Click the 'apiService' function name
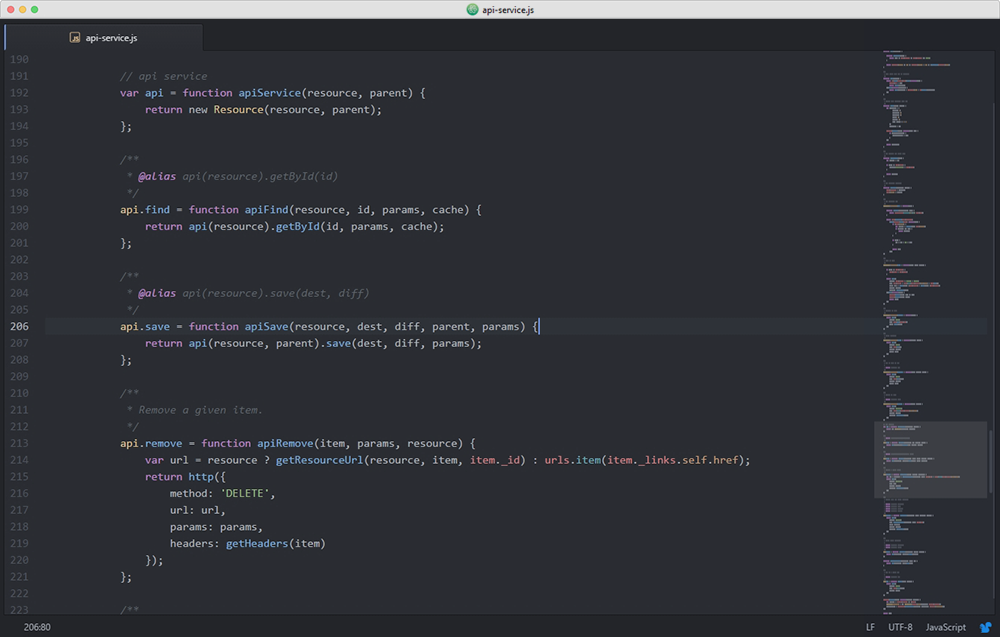Viewport: 1000px width, 637px height. (269, 93)
